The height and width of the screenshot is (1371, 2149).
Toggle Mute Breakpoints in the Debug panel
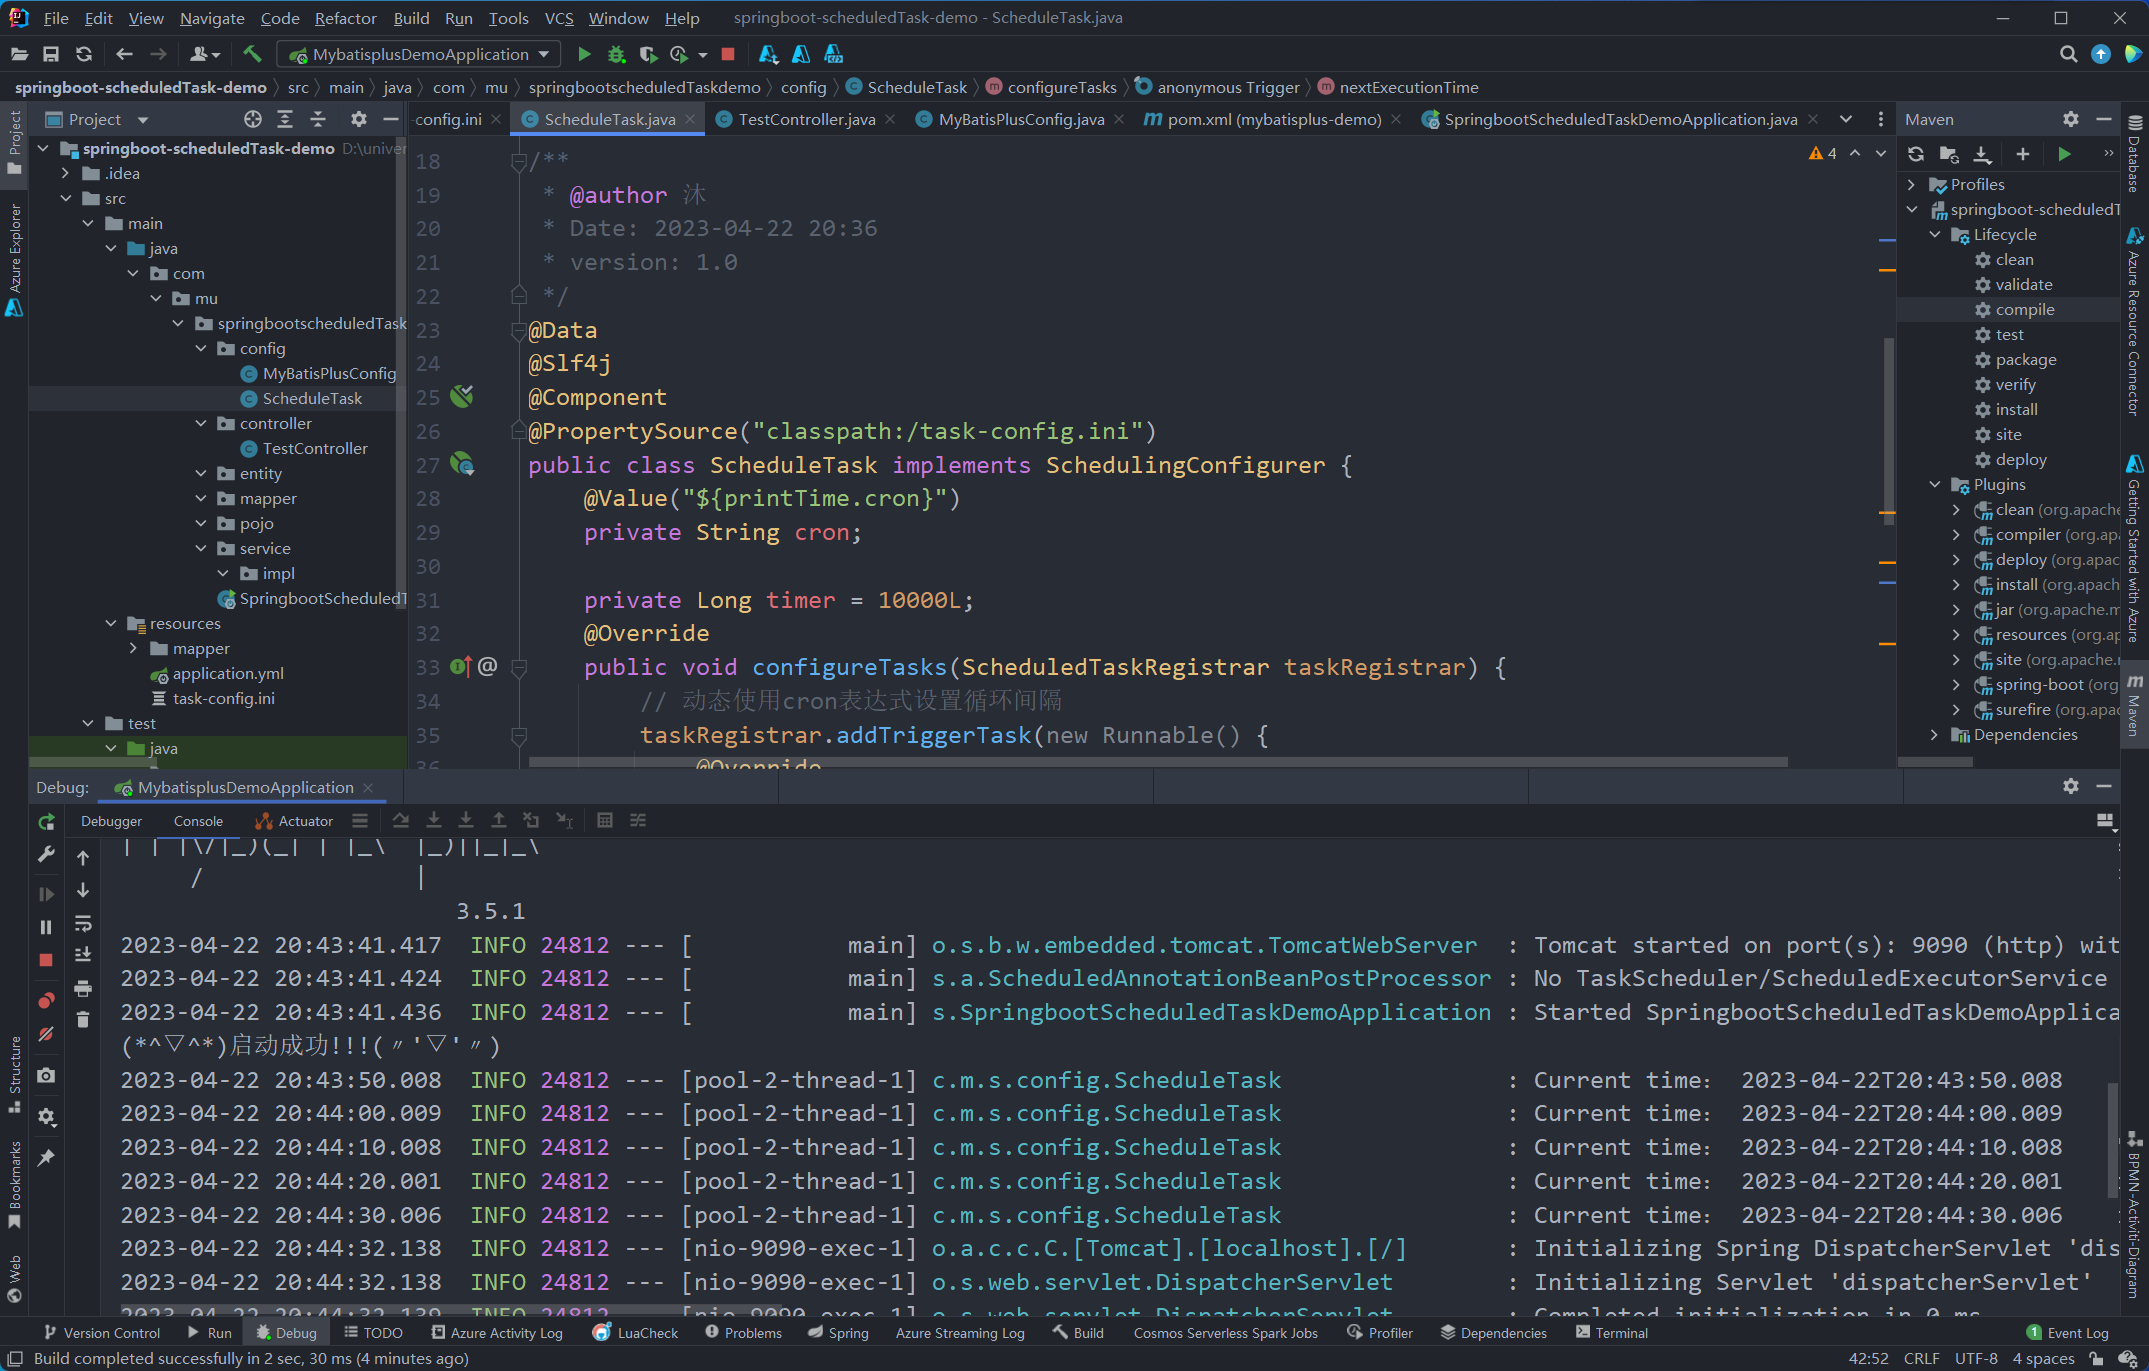pyautogui.click(x=46, y=1034)
